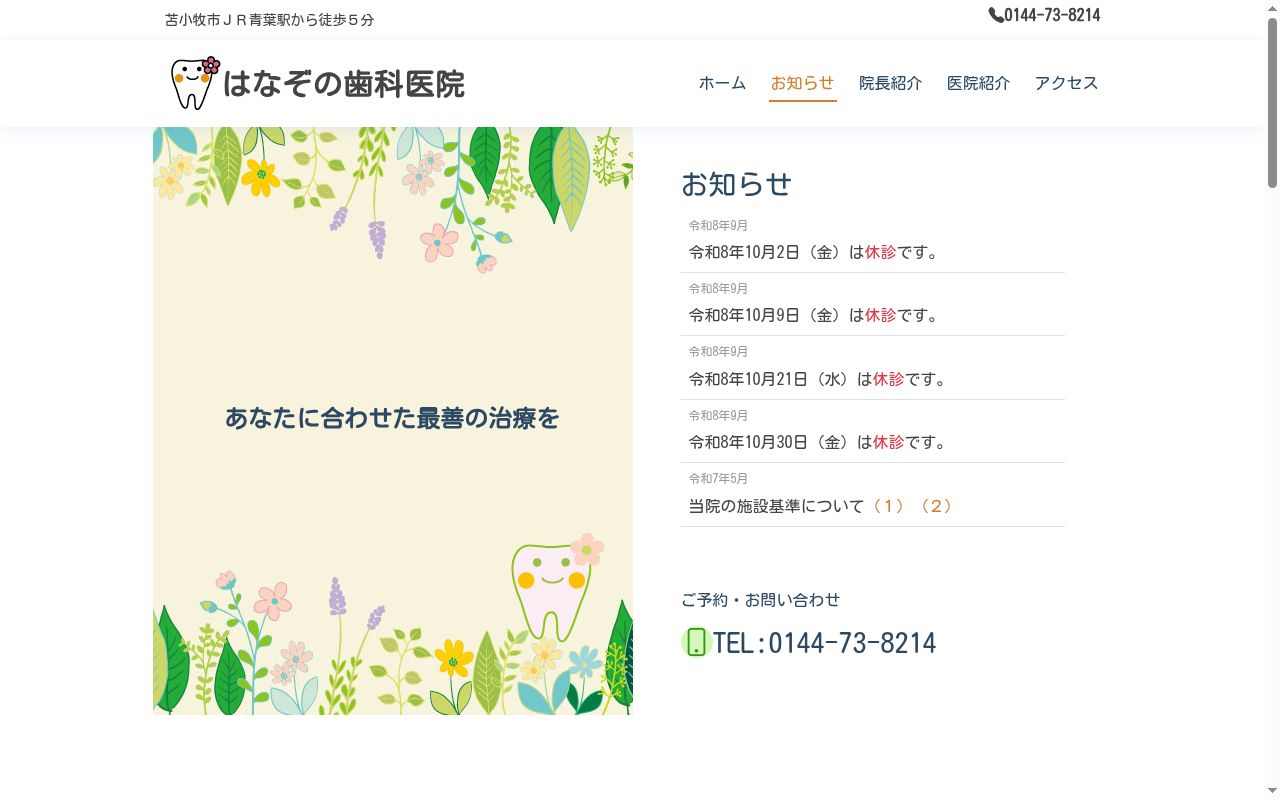Click banner slogan あなたに合わせた最善の治療を

pyautogui.click(x=392, y=418)
